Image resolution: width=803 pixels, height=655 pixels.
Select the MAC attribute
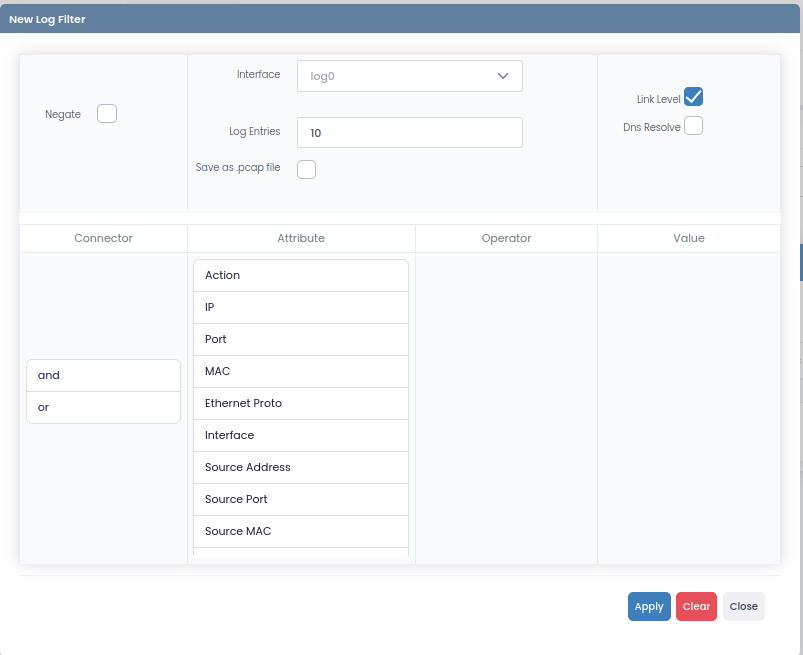pyautogui.click(x=300, y=372)
